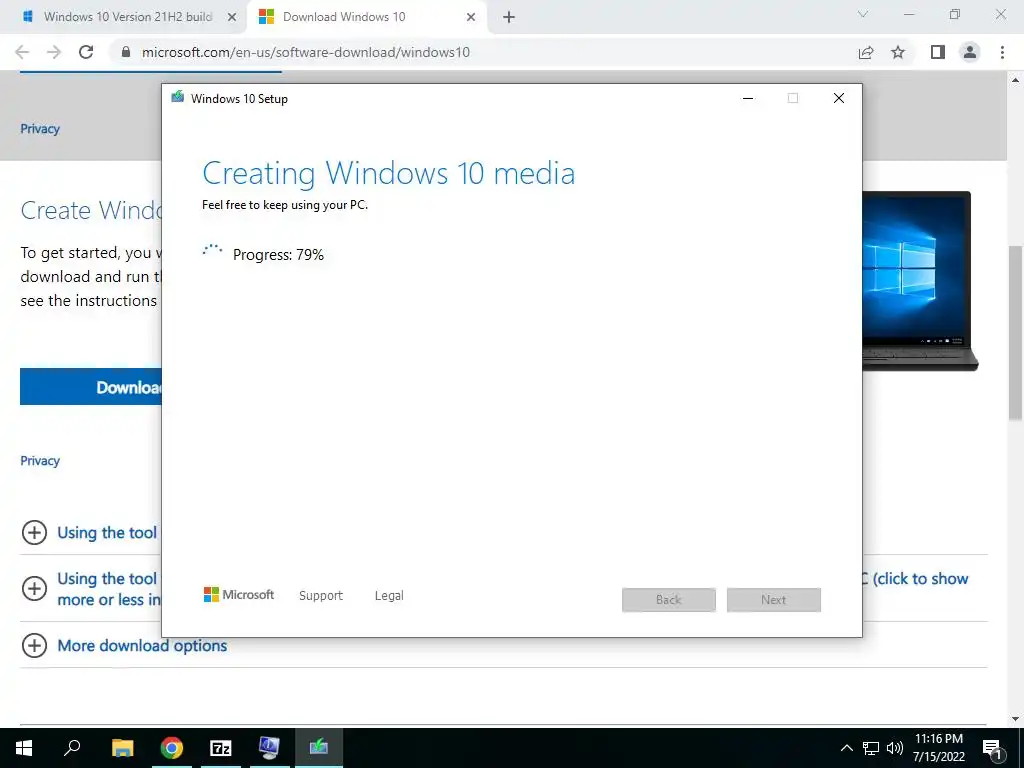Click the Chrome taskbar icon
Image resolution: width=1024 pixels, height=768 pixels.
[x=171, y=747]
